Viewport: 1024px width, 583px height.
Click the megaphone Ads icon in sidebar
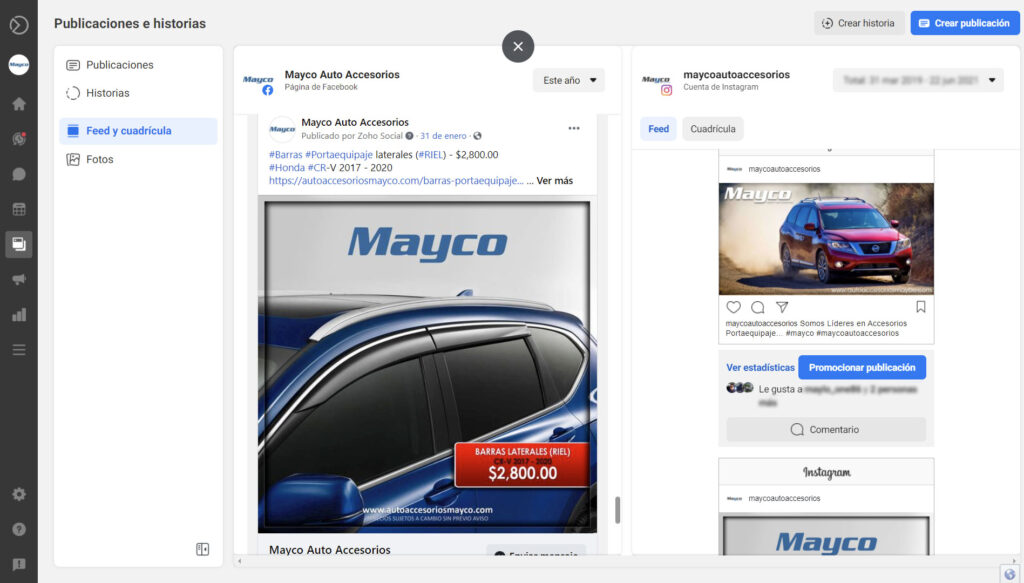[x=19, y=280]
